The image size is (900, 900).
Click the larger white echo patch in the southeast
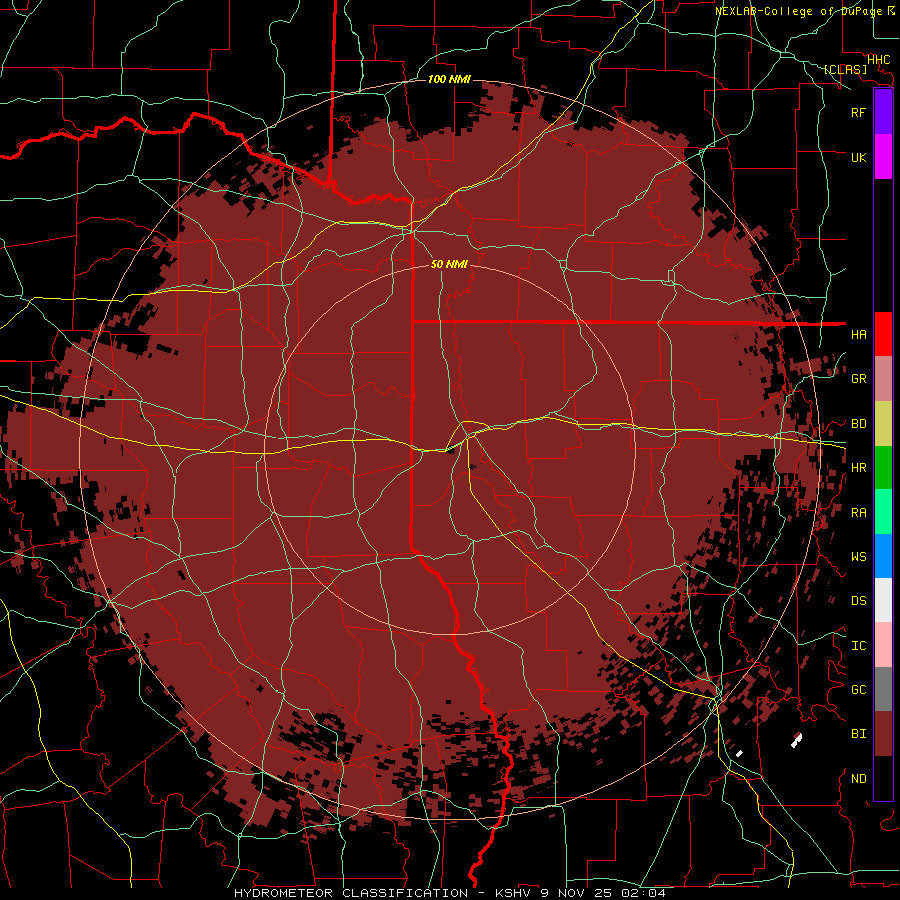(x=796, y=740)
